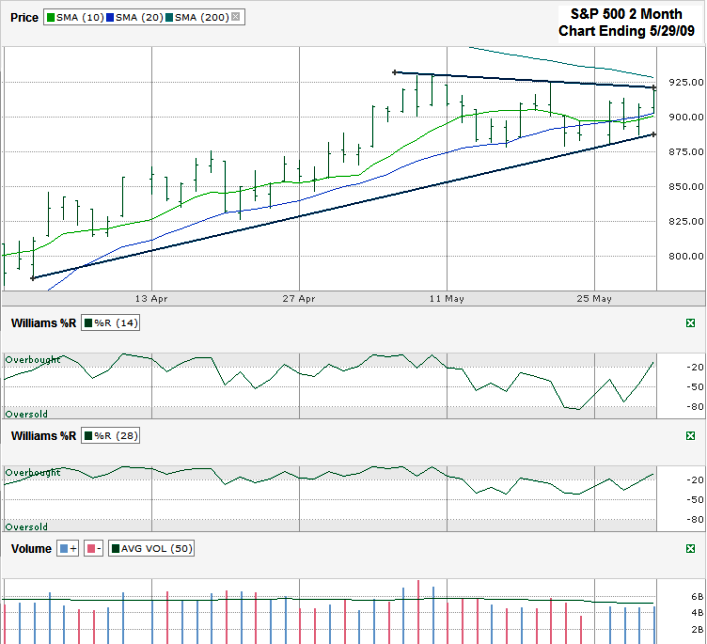This screenshot has width=707, height=644.
Task: Click the Williams %R title above %R (14)
Action: 43,323
